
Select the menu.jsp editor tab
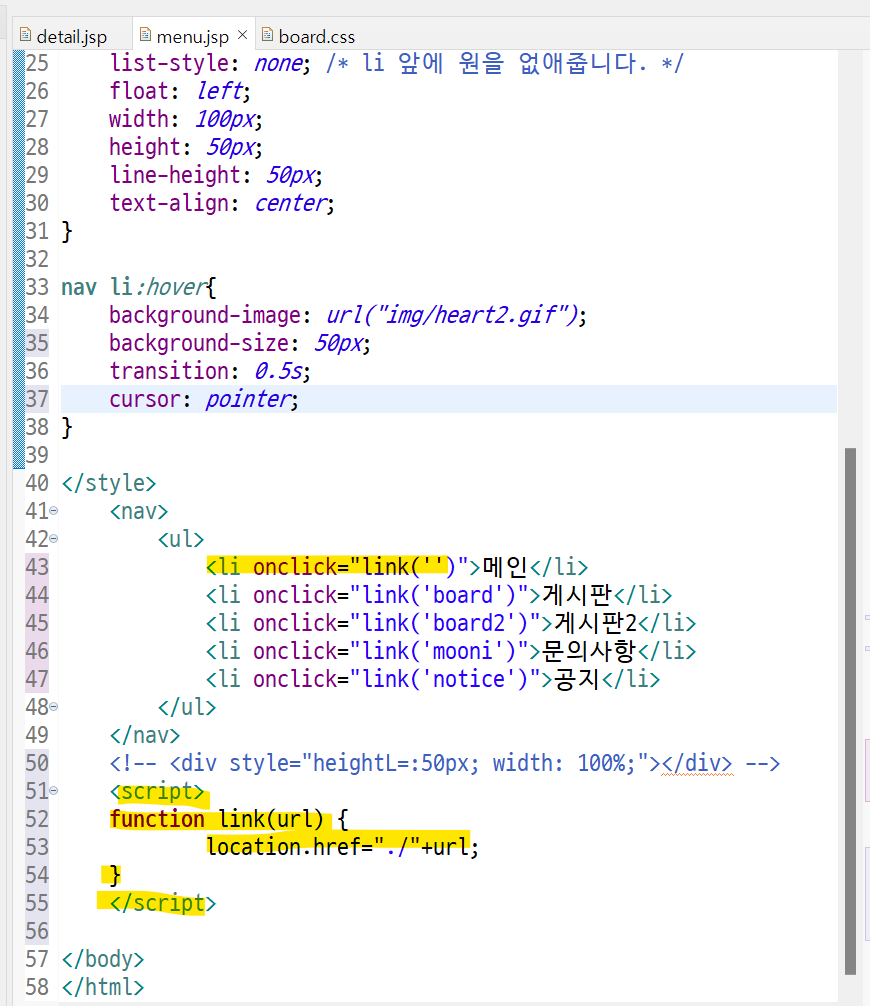(192, 36)
